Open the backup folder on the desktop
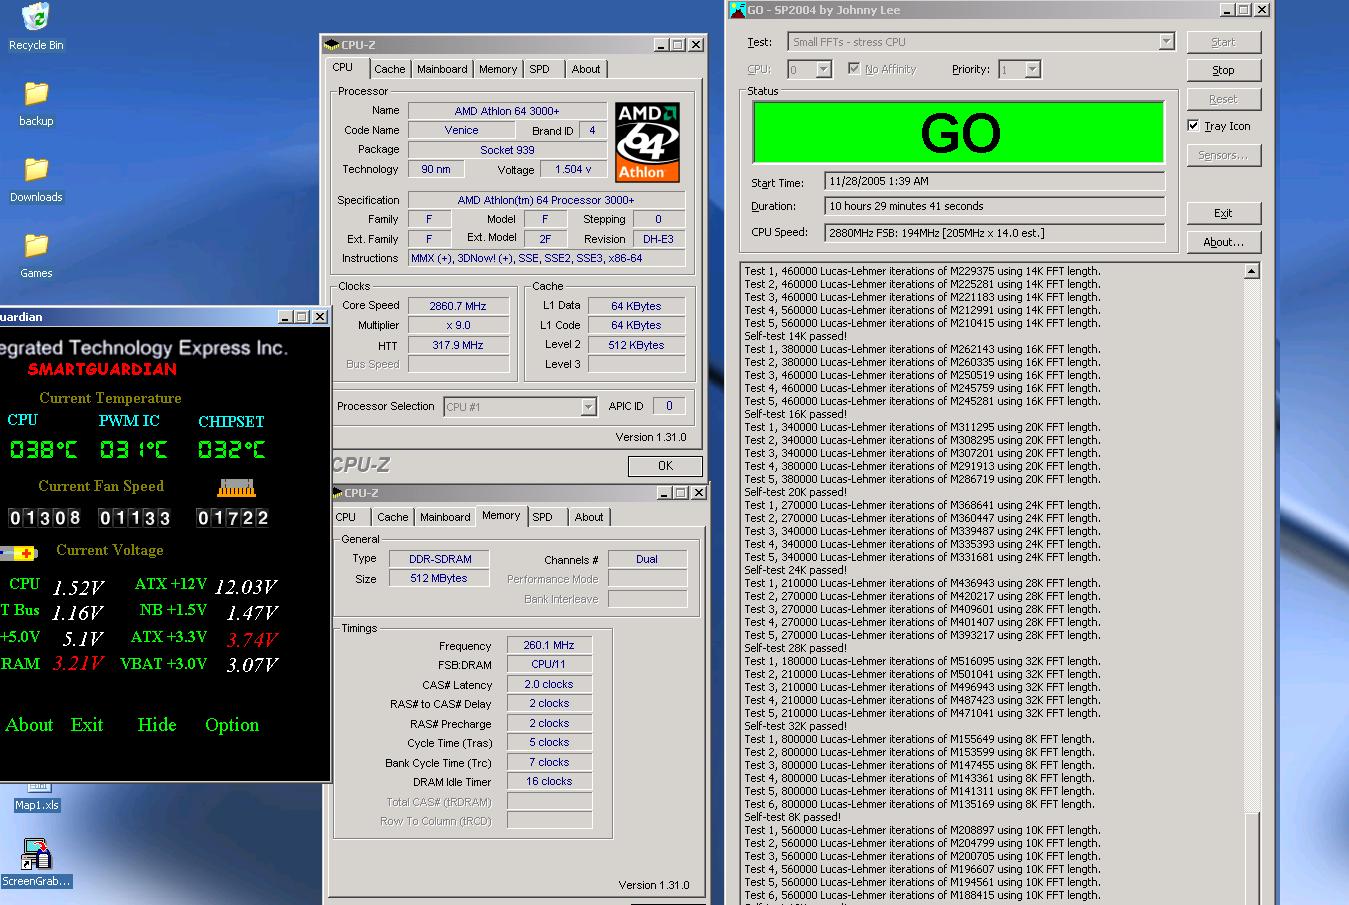 click(36, 103)
